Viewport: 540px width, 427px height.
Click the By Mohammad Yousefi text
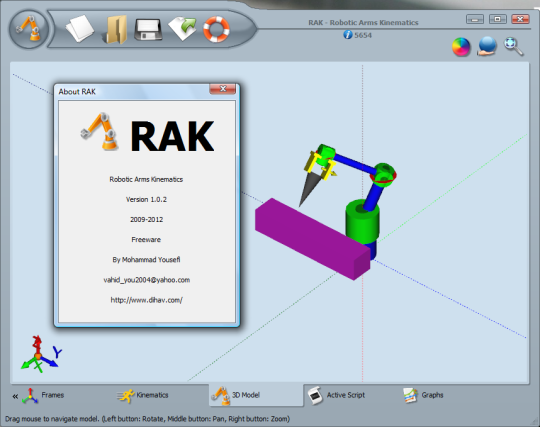click(146, 260)
